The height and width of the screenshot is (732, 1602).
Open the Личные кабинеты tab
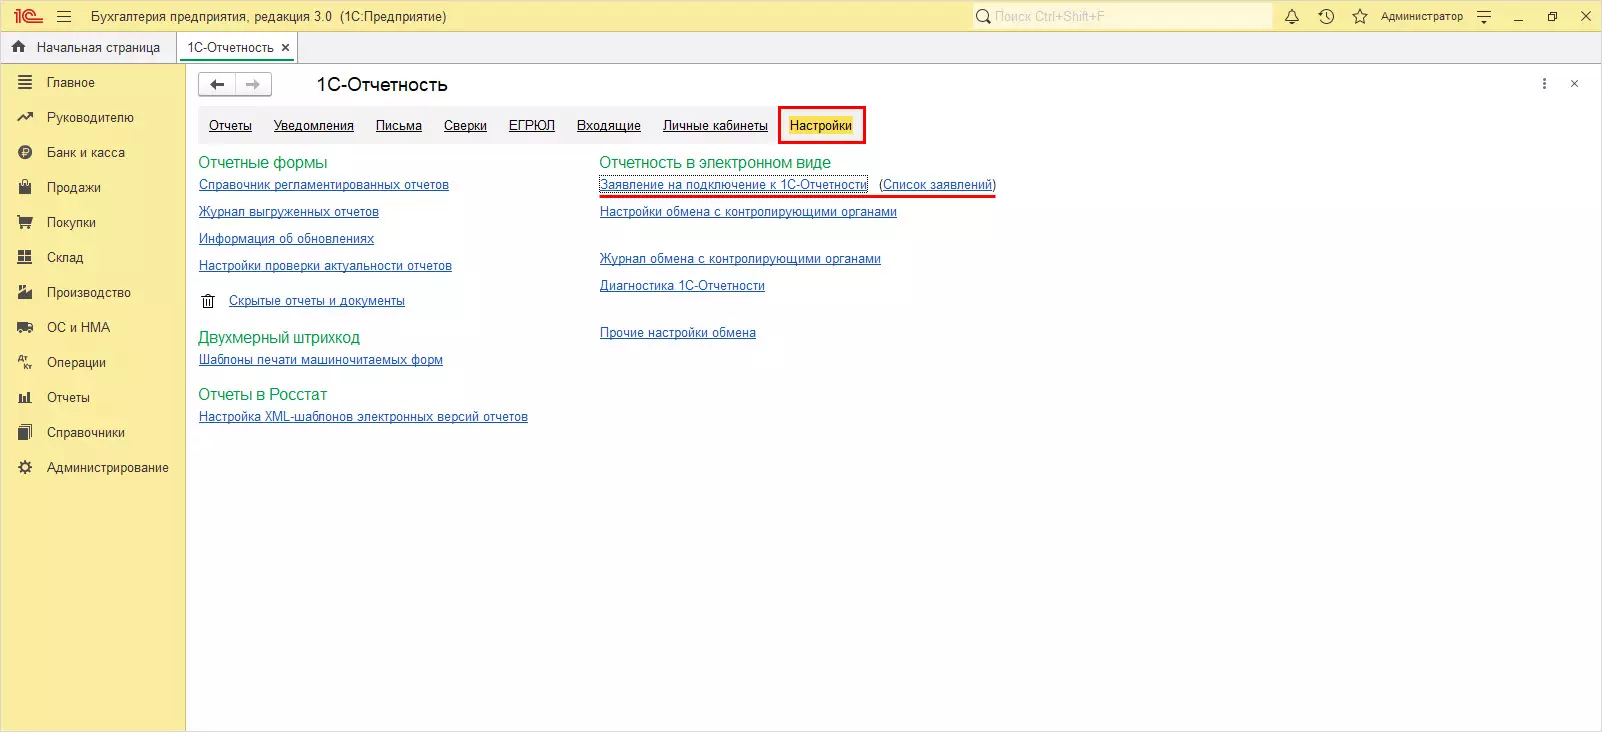tap(715, 125)
